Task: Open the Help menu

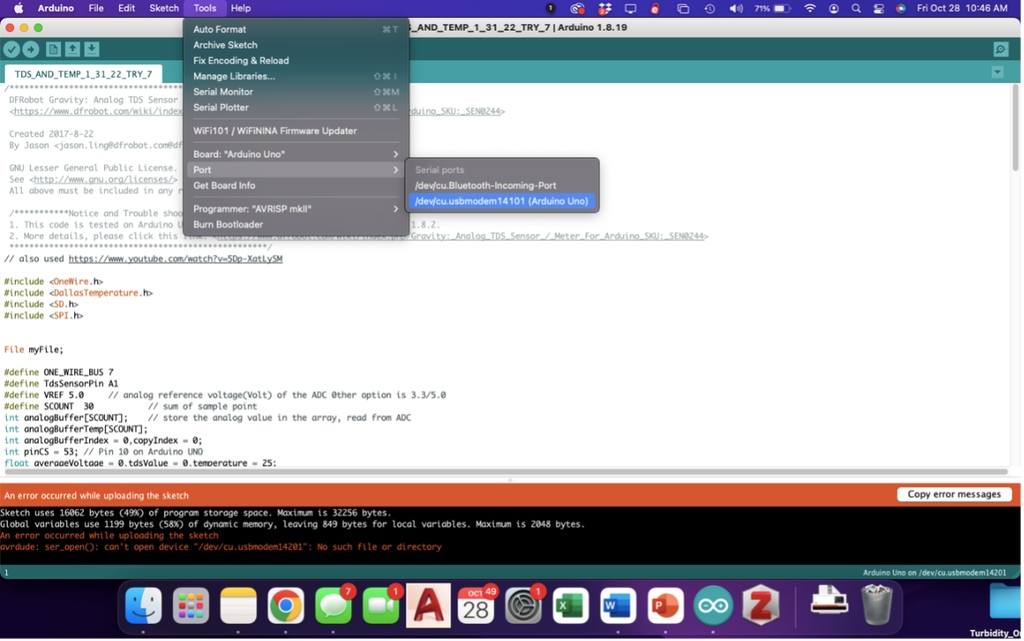Action: pos(240,8)
